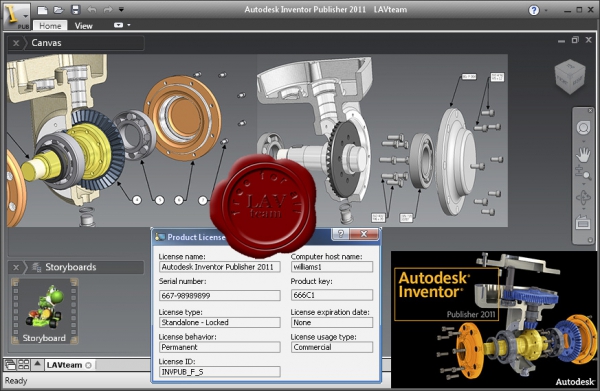
Task: Select the Storyboard thumbnail
Action: click(x=44, y=311)
